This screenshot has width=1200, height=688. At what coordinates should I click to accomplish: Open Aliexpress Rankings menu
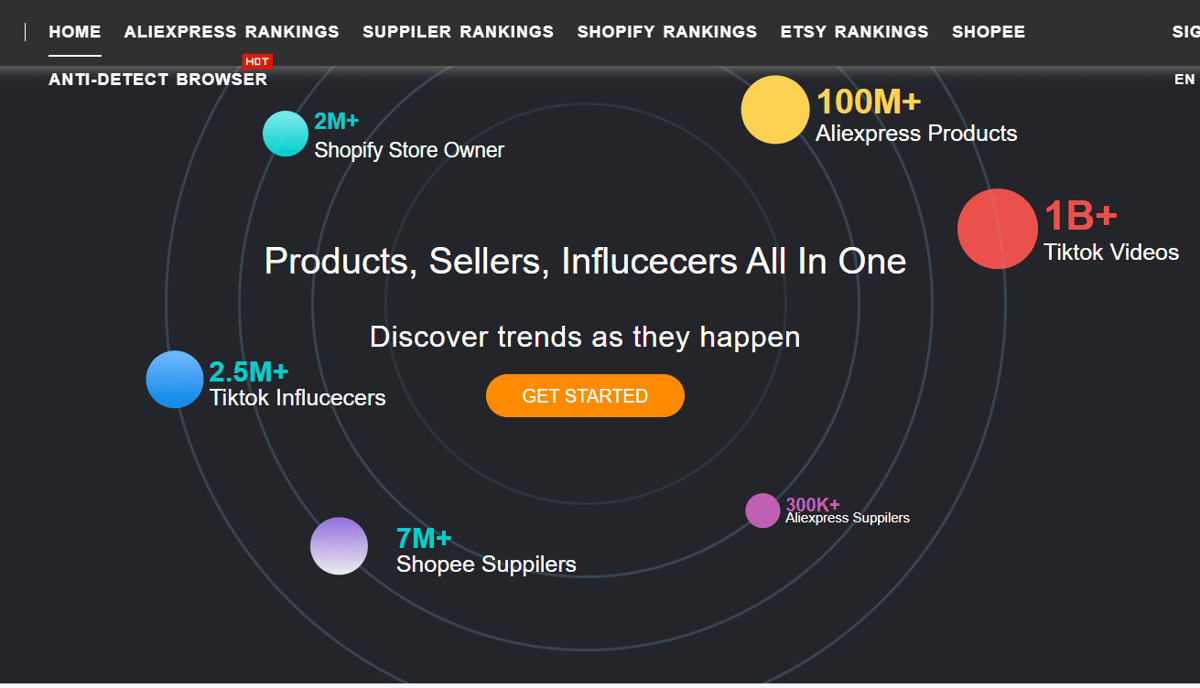232,32
